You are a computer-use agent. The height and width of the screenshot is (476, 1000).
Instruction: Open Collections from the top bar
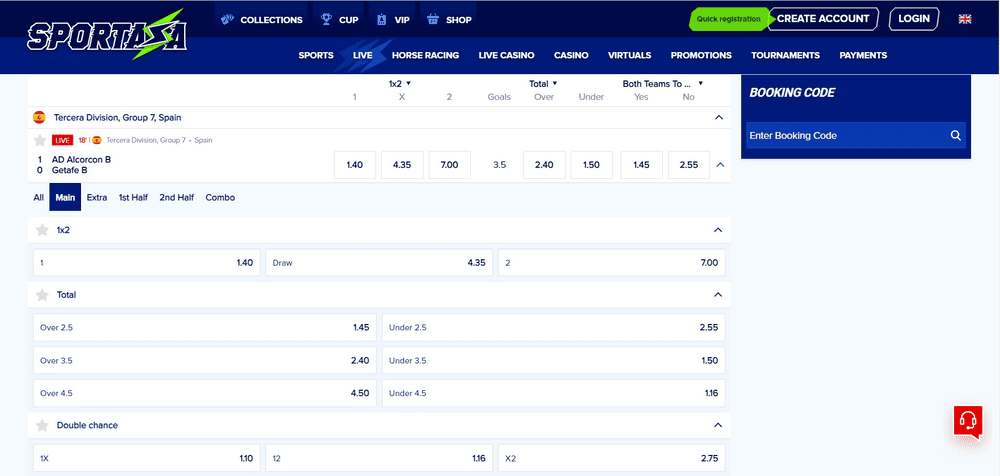[261, 20]
